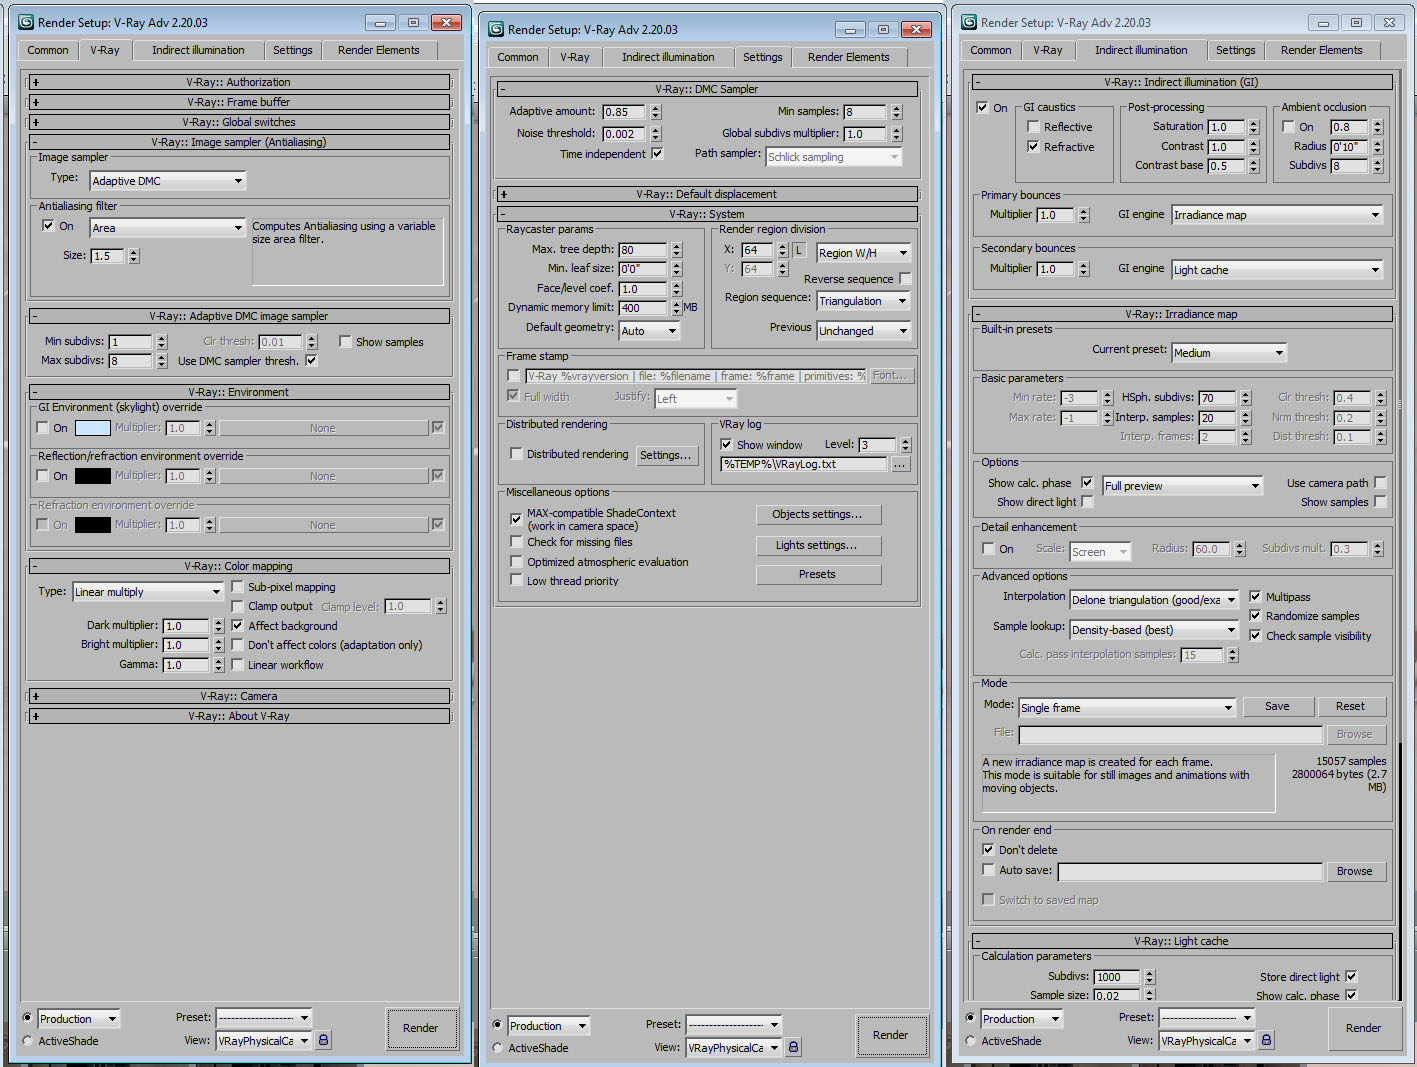This screenshot has width=1417, height=1067.
Task: Select ActiveShade radio in left window
Action: (27, 1041)
